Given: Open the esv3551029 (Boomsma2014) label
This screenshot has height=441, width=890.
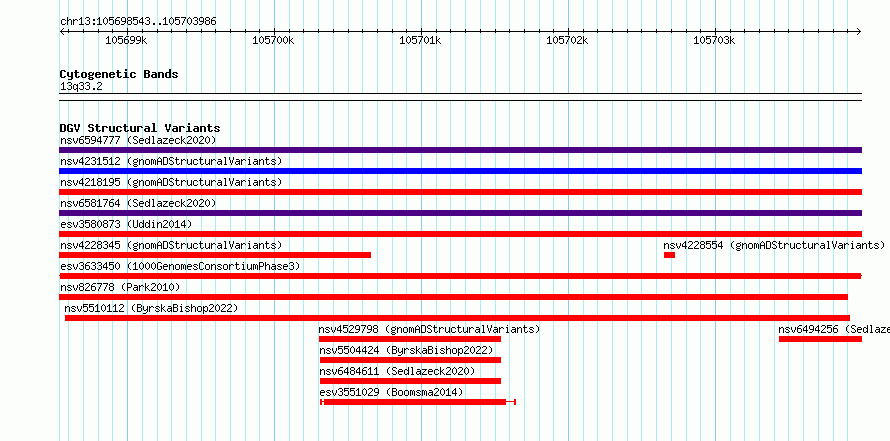Looking at the screenshot, I should point(391,392).
